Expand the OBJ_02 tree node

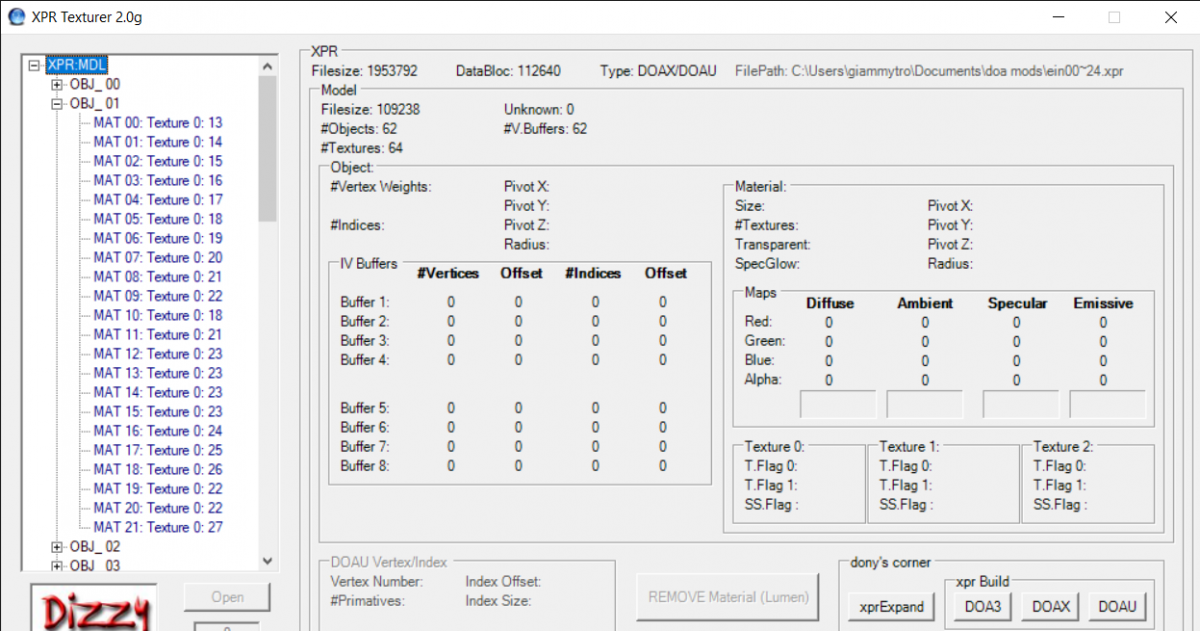coord(57,547)
